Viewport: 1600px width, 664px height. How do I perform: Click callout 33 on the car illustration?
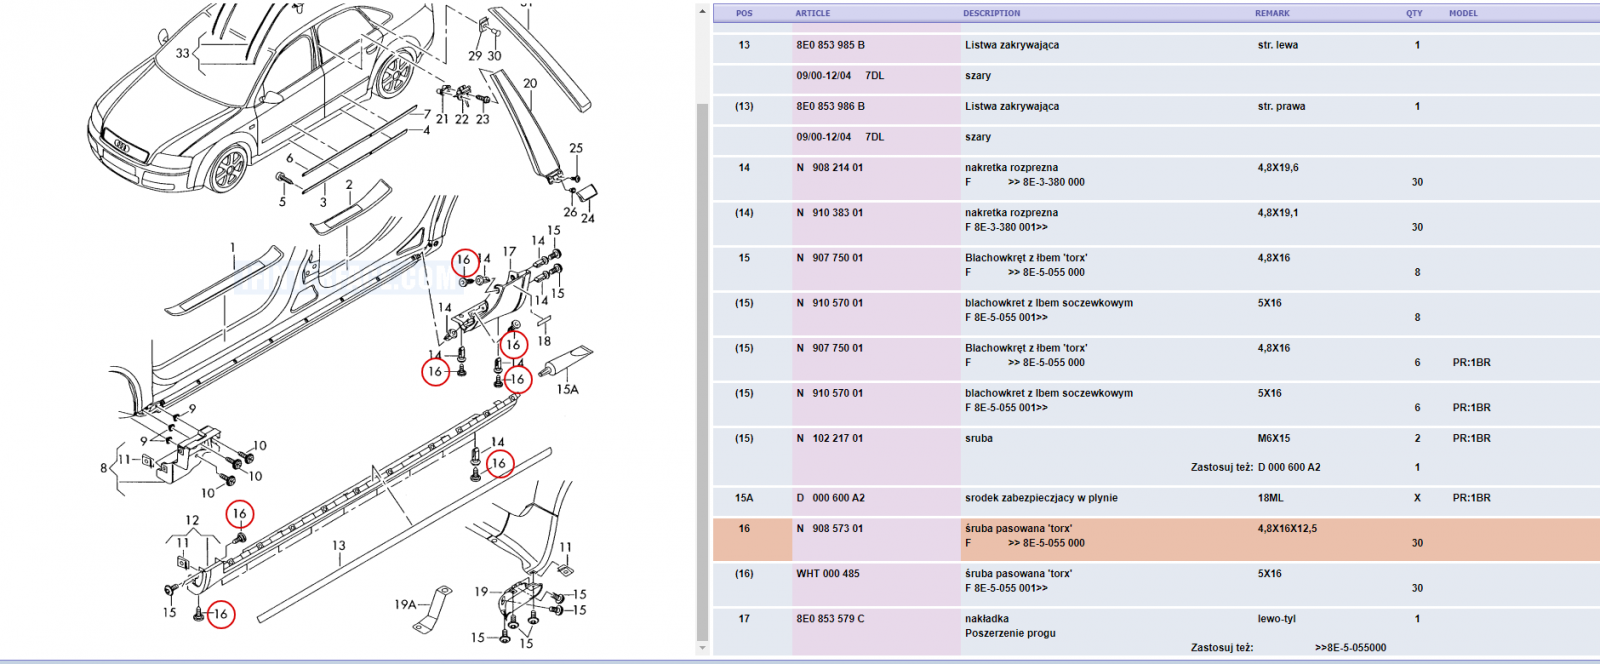click(182, 53)
